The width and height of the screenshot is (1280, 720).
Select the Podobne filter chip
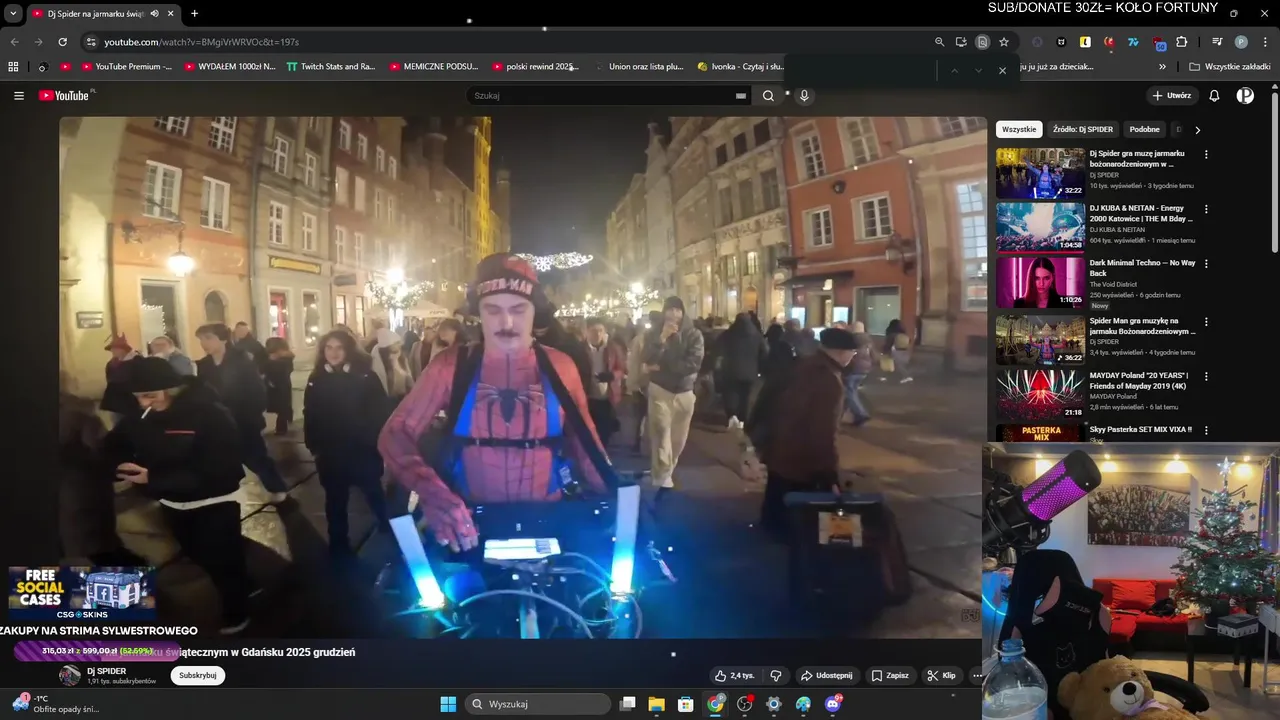[1144, 130]
